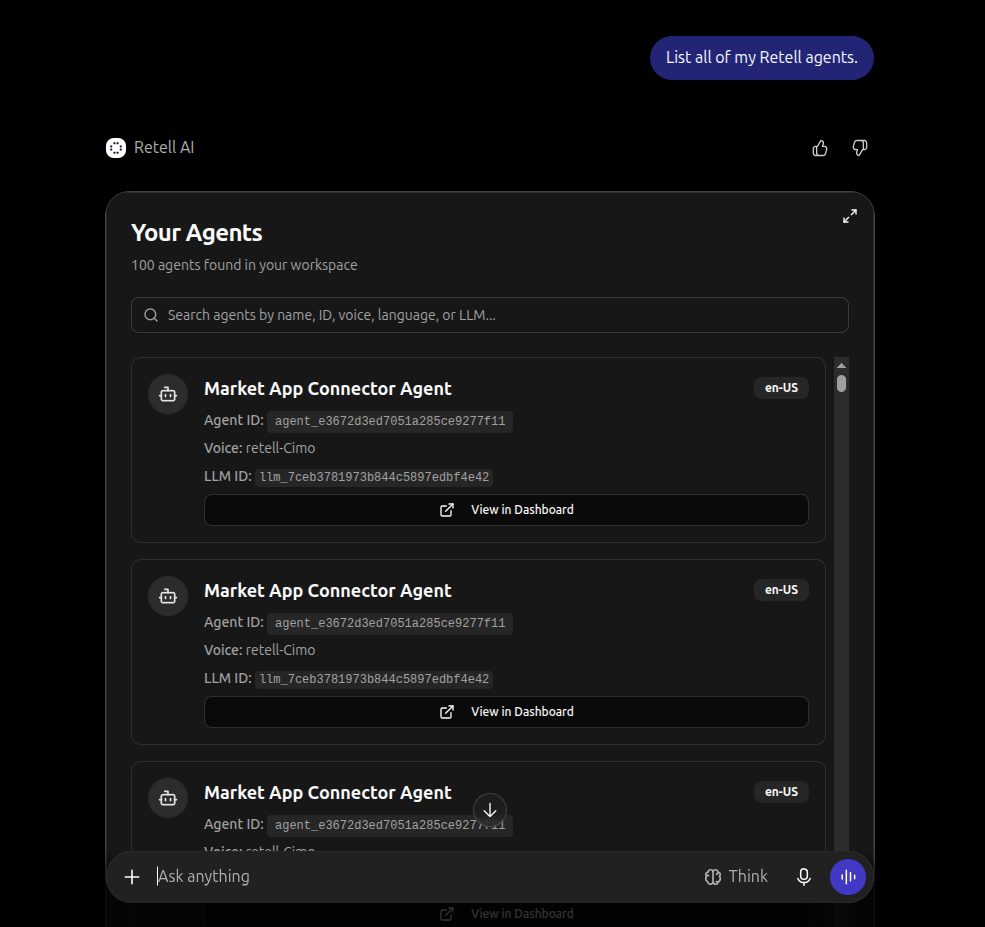The width and height of the screenshot is (985, 927).
Task: Click the plus attach icon in chat box
Action: (132, 877)
